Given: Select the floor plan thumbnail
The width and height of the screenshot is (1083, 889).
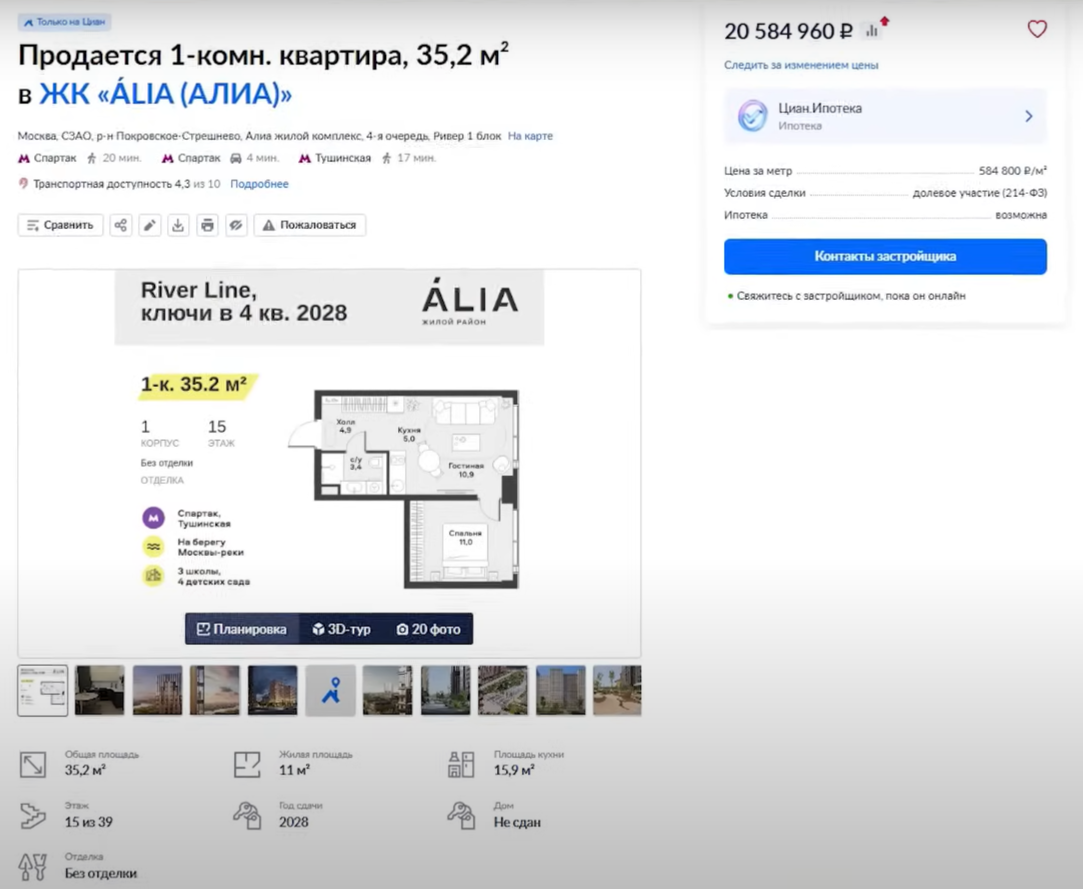Looking at the screenshot, I should point(43,690).
